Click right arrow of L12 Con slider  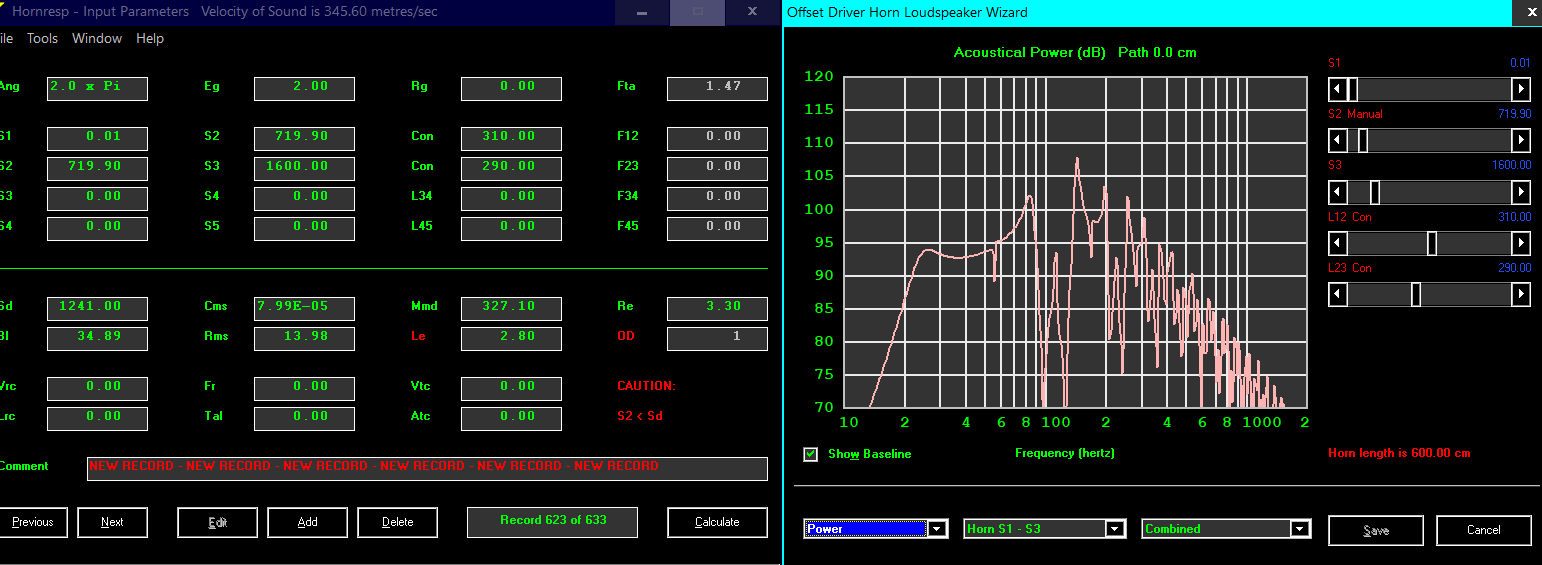1521,243
